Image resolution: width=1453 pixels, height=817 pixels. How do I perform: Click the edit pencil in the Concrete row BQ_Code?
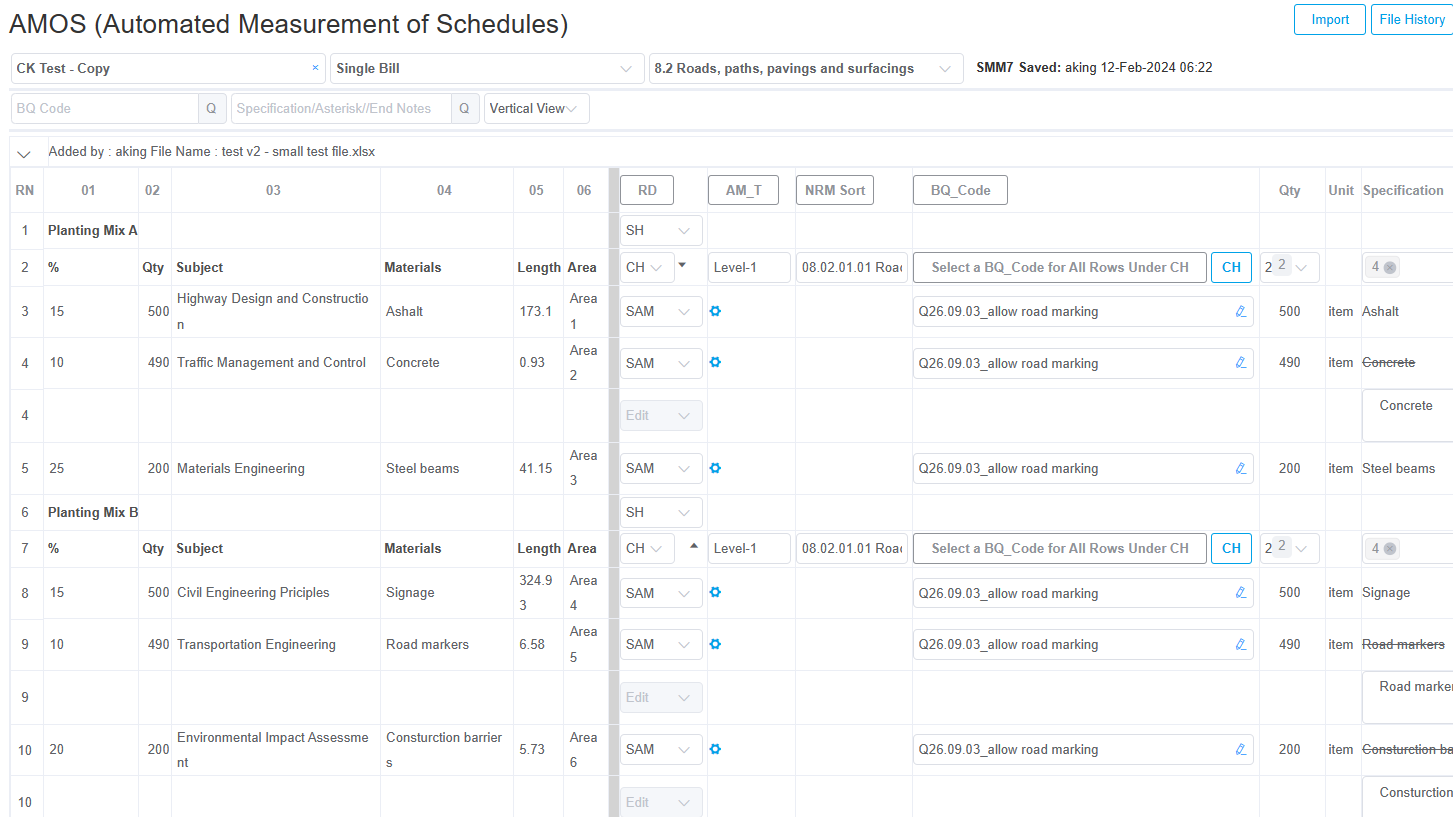pyautogui.click(x=1241, y=363)
